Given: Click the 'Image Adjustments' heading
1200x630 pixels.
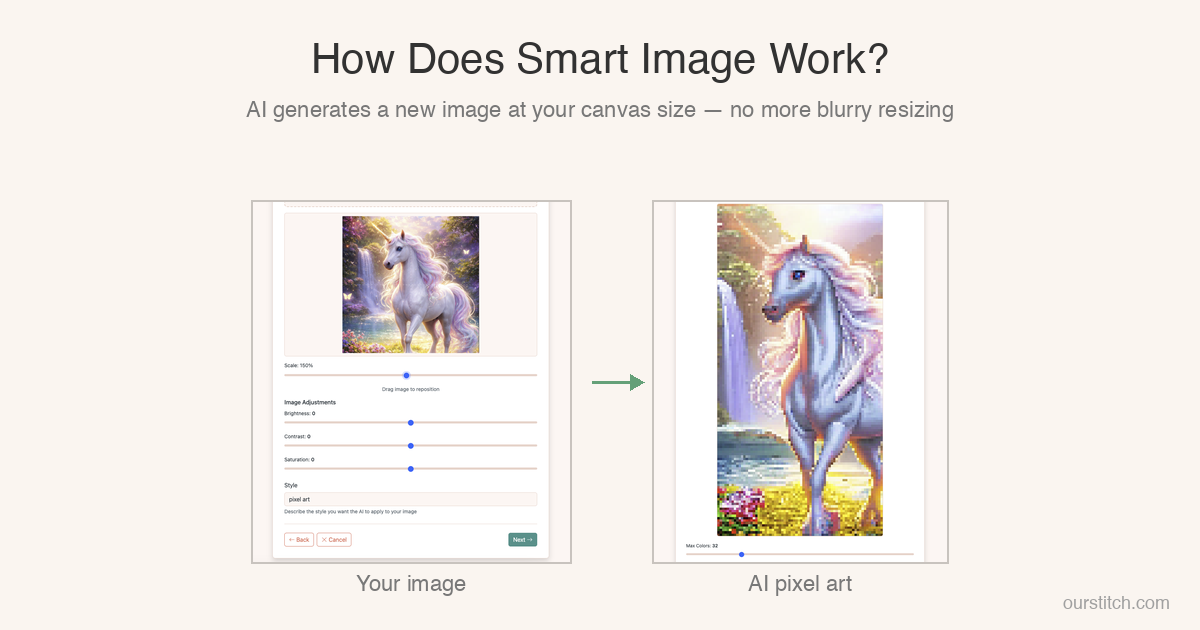Looking at the screenshot, I should click(310, 402).
